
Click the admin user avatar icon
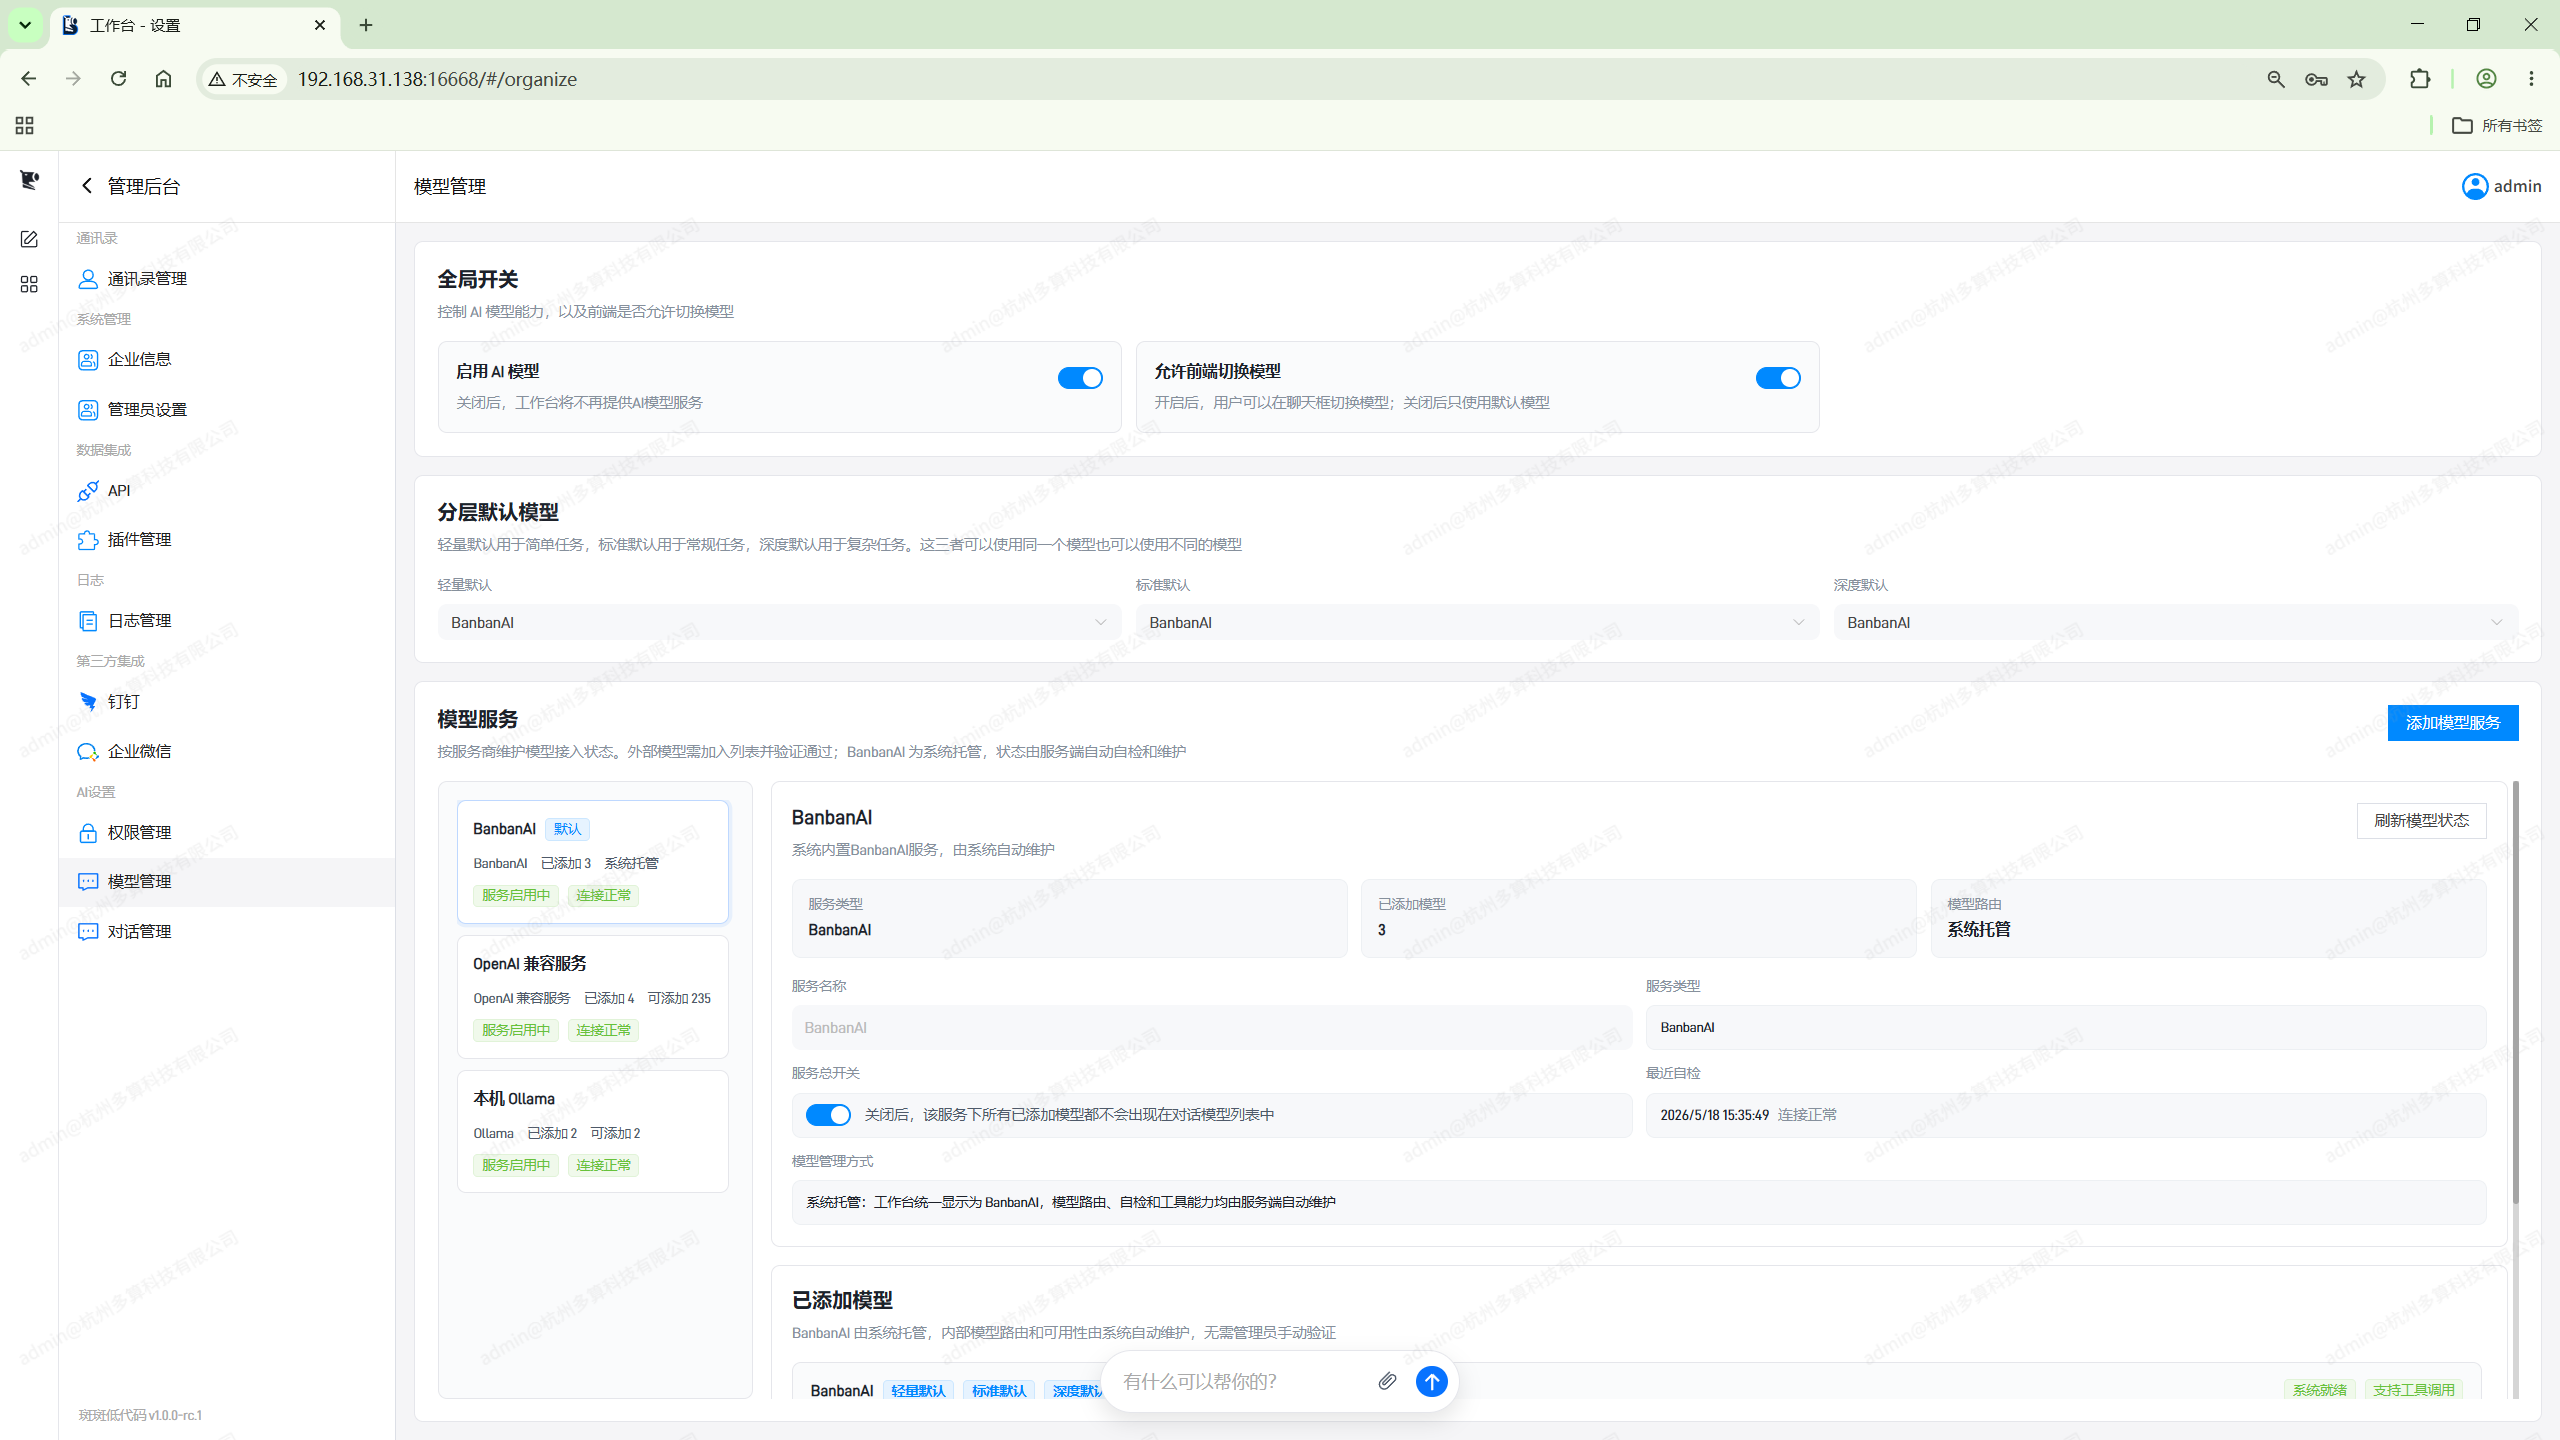point(2474,186)
